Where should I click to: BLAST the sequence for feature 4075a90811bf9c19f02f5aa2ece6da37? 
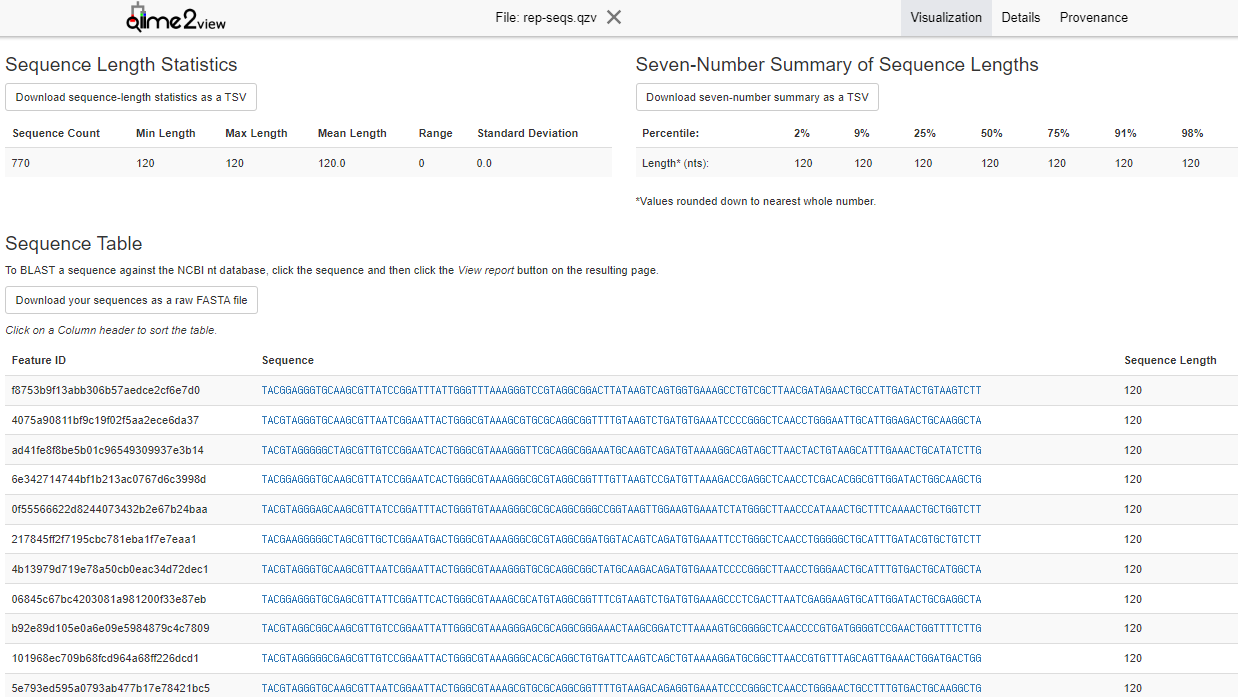pyautogui.click(x=621, y=420)
